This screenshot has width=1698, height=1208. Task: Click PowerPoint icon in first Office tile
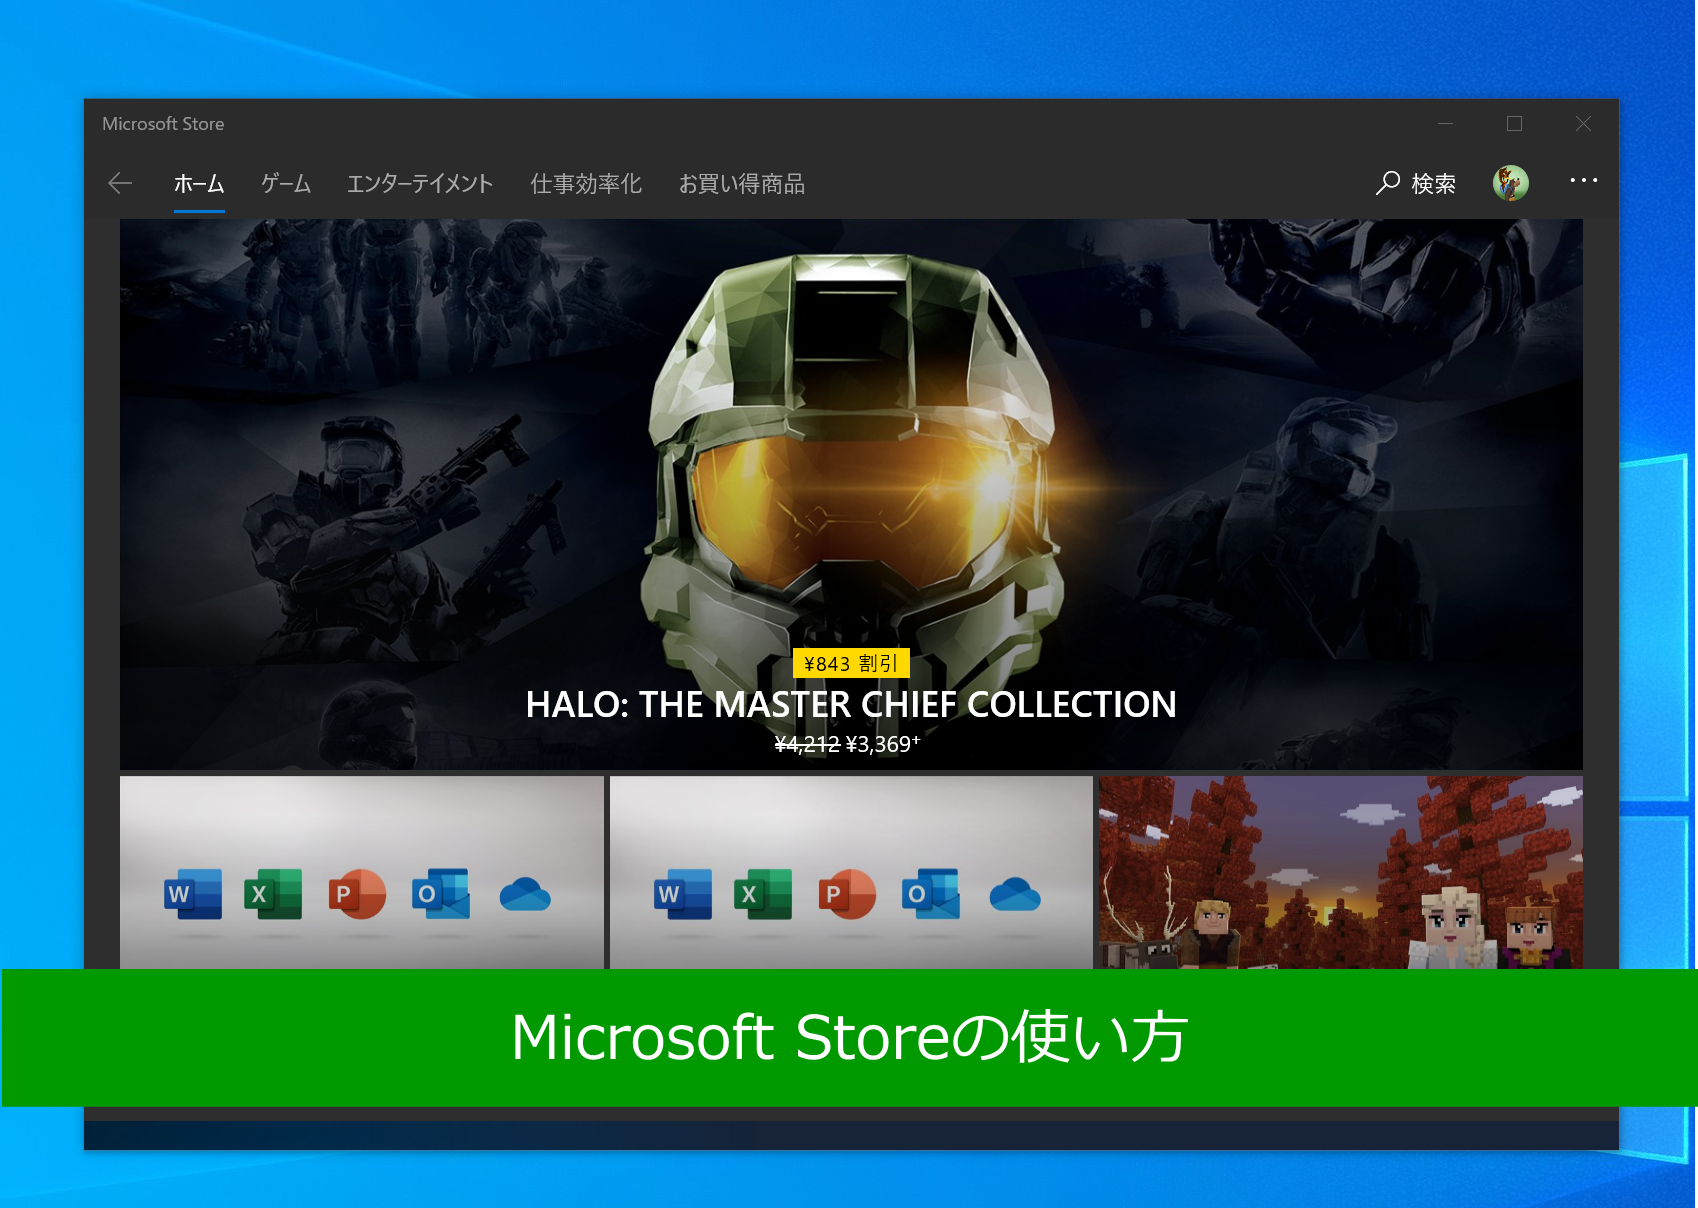[357, 894]
